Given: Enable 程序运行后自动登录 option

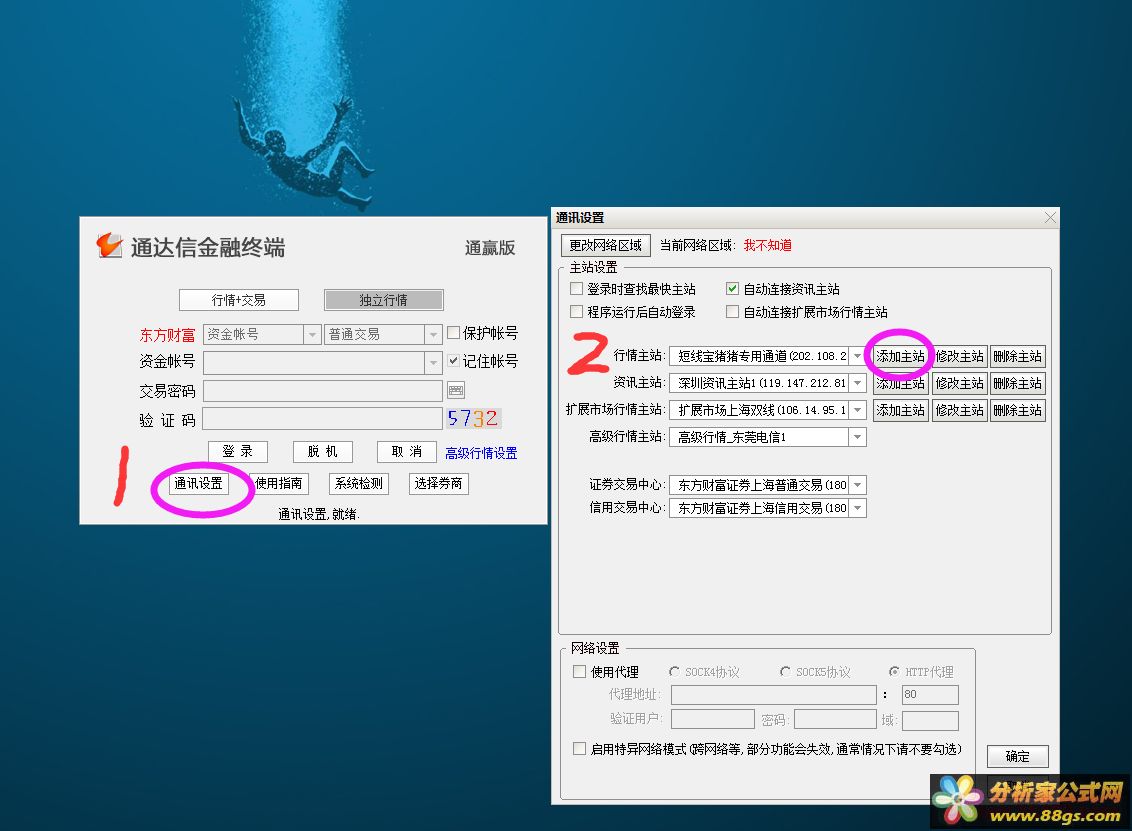Looking at the screenshot, I should [x=576, y=312].
